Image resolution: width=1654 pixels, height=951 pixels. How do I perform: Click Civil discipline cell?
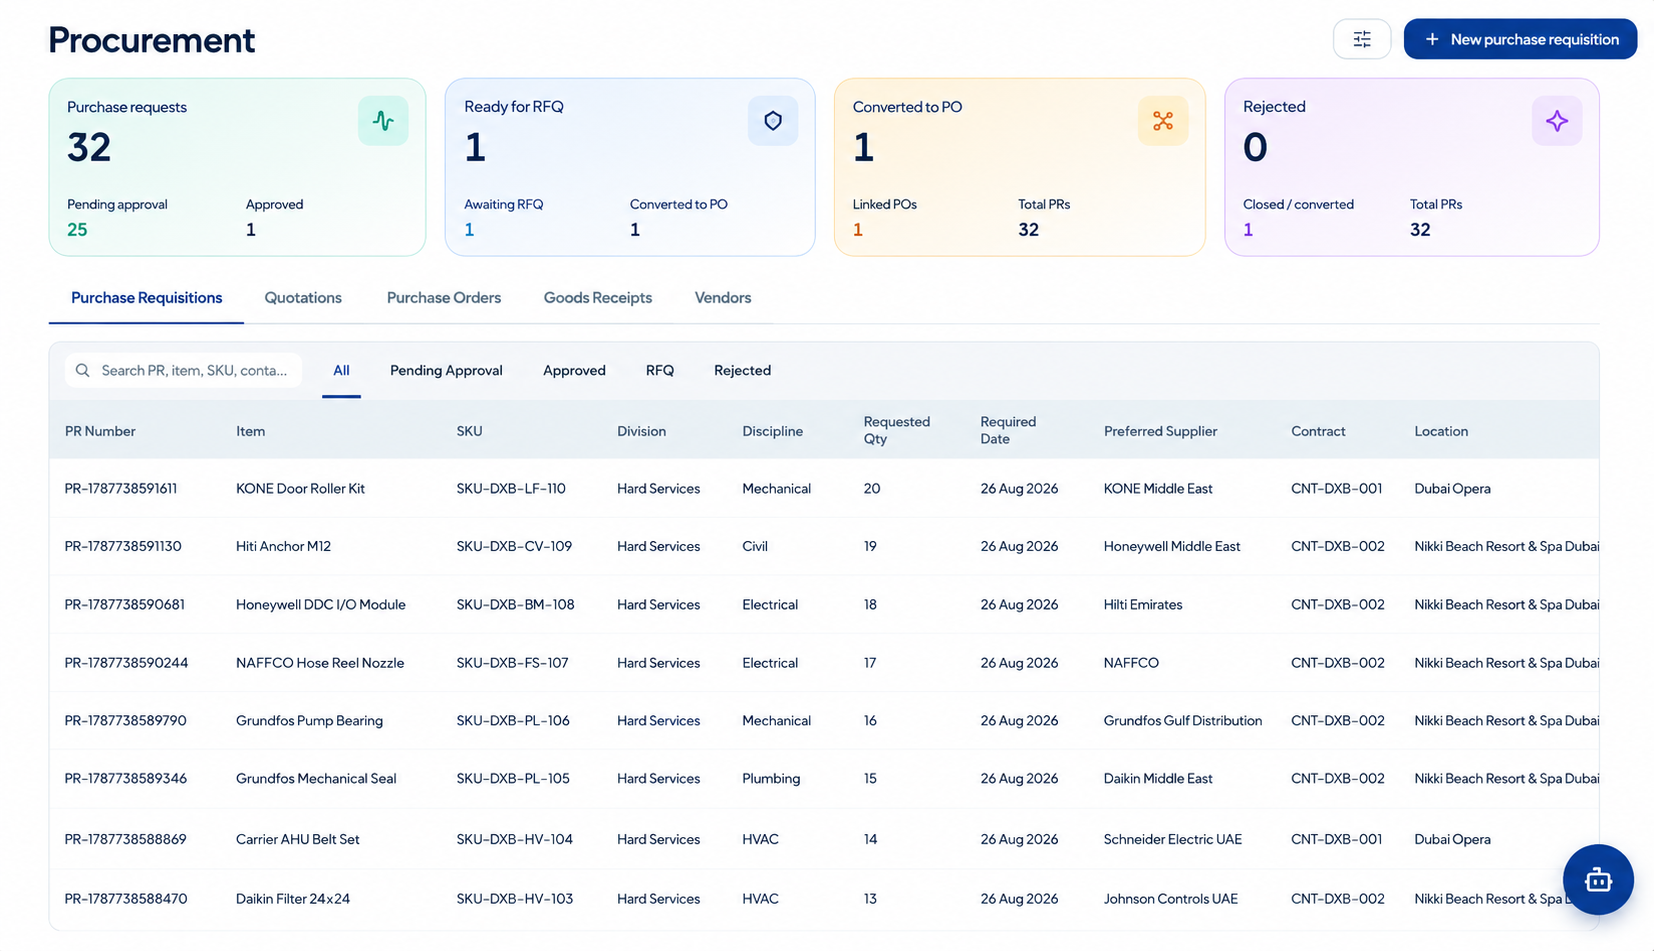pos(755,546)
